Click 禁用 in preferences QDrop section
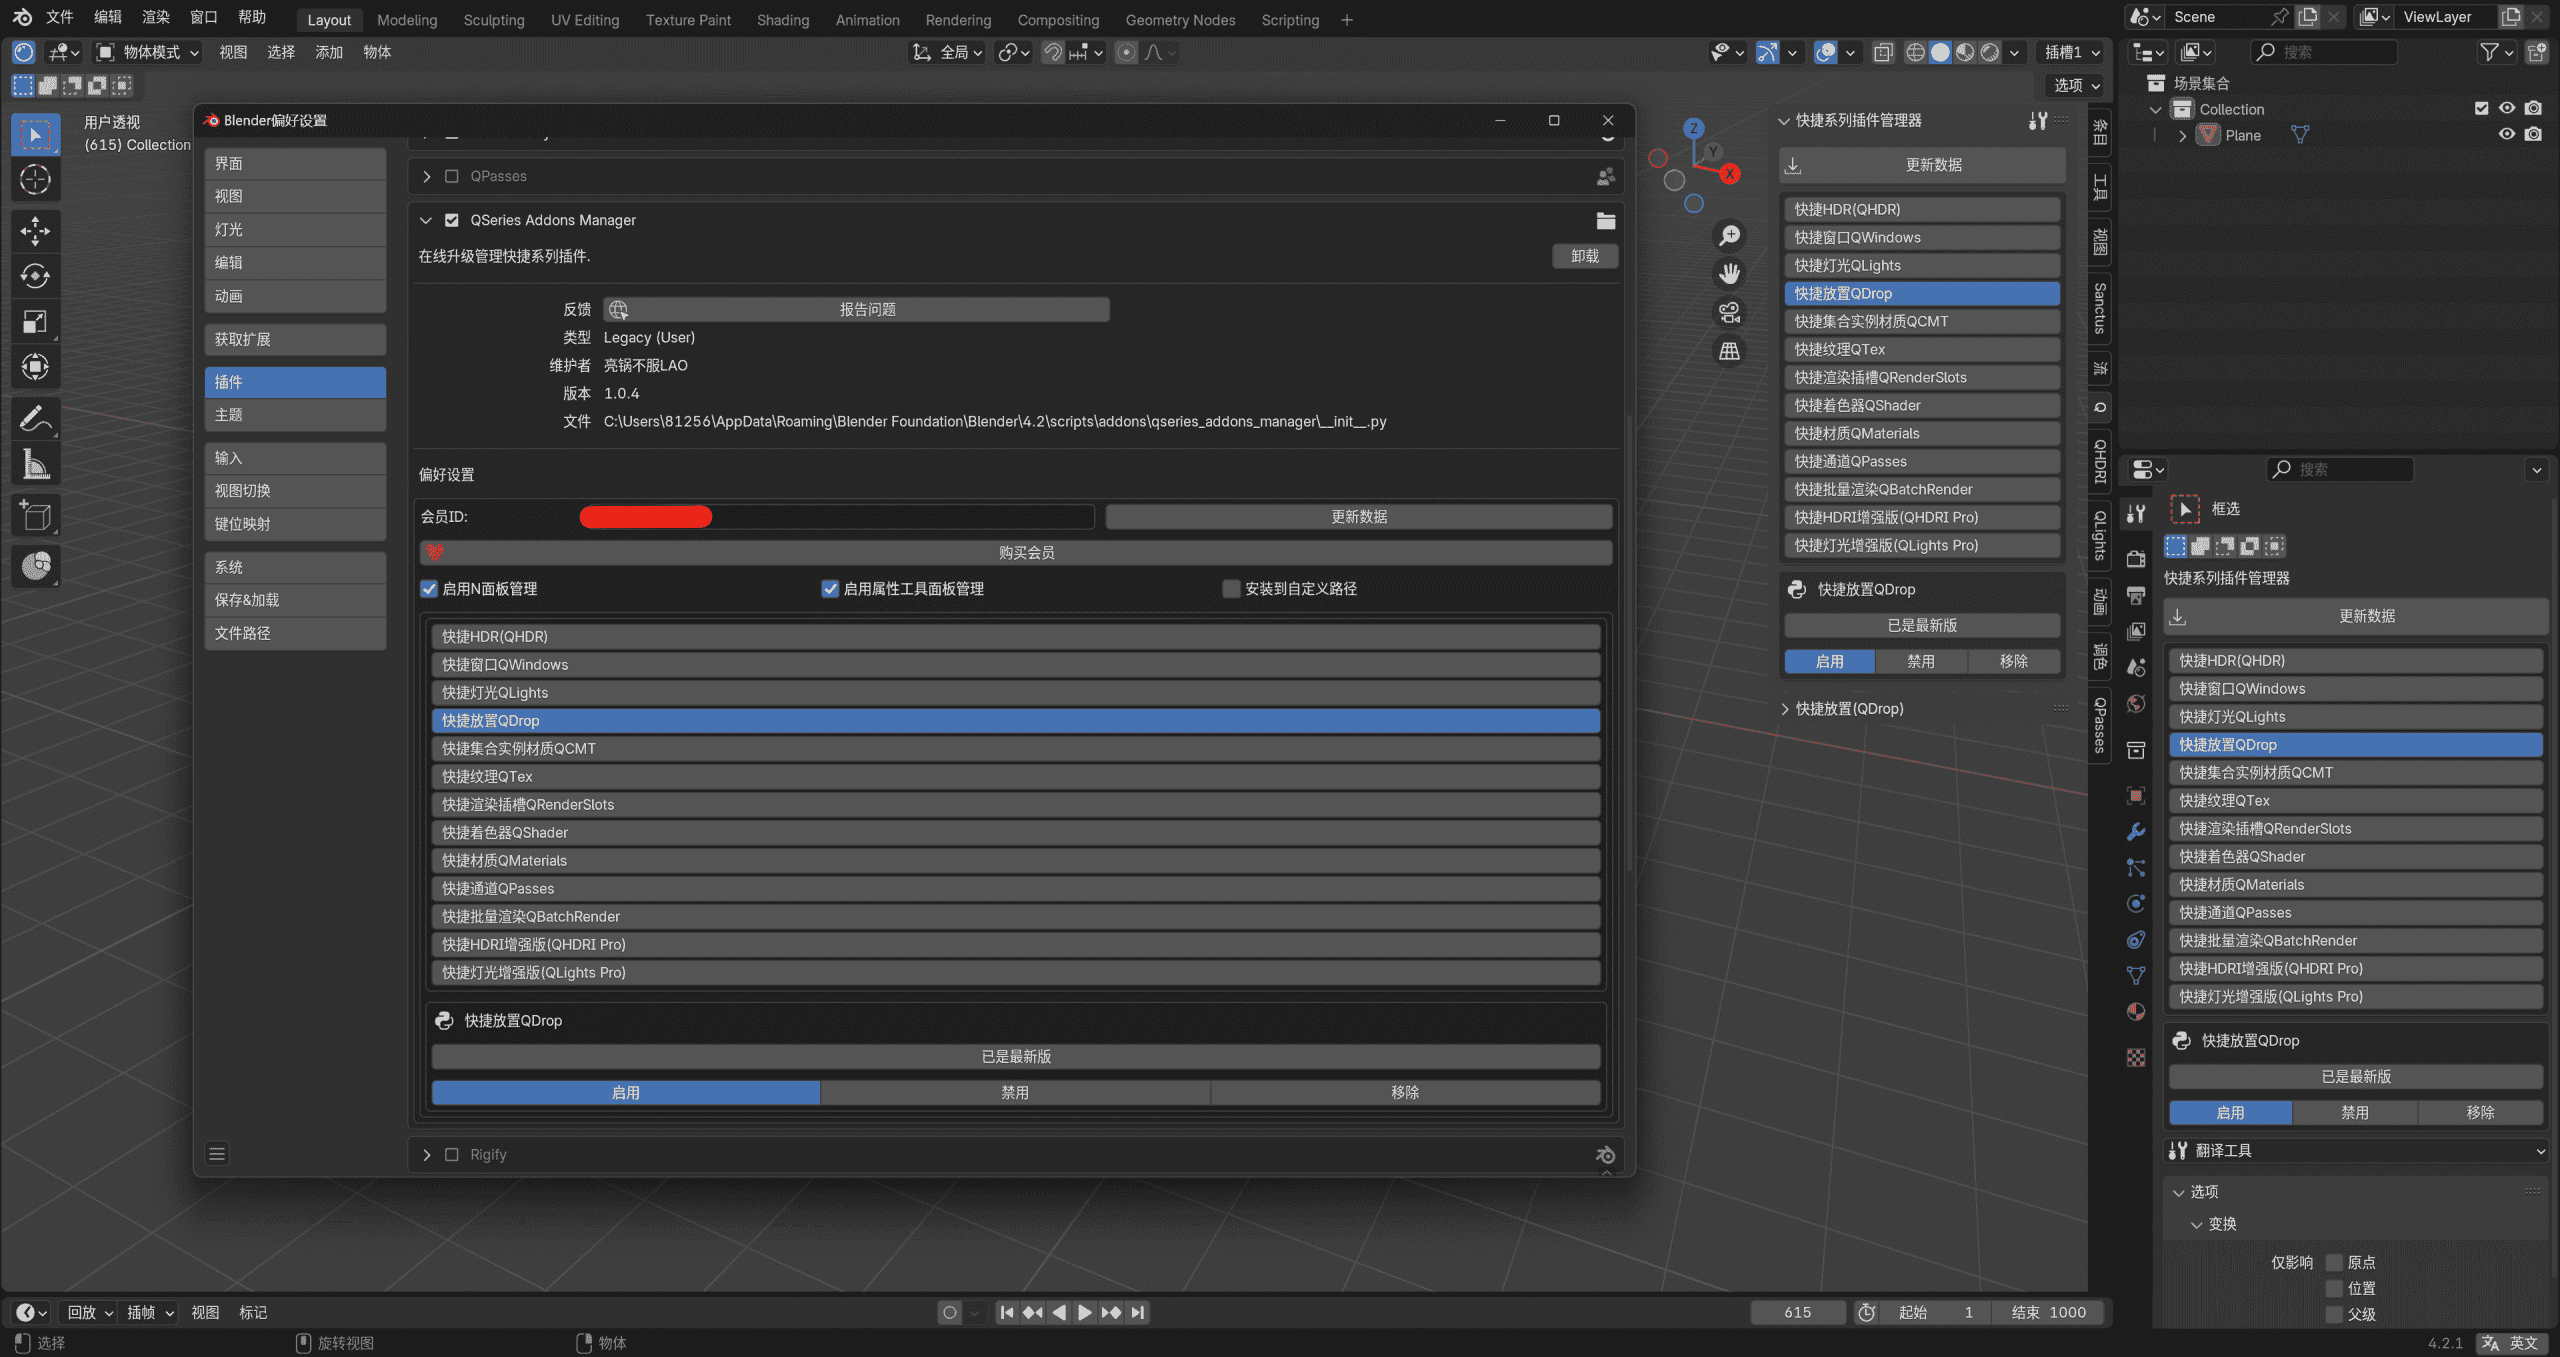 click(1015, 1092)
